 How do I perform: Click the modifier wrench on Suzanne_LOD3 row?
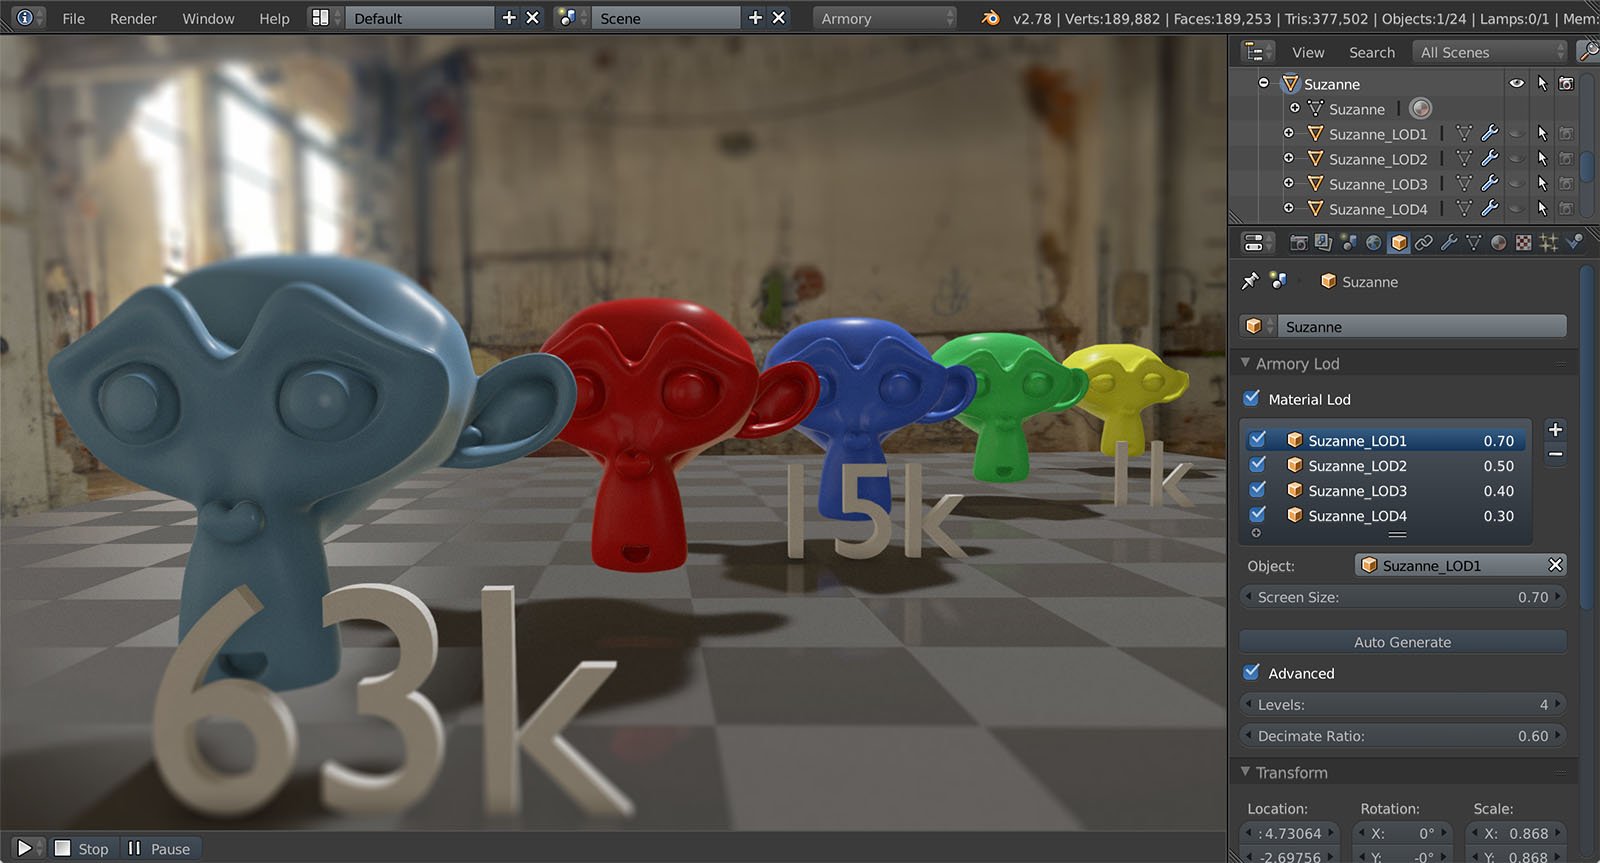click(x=1489, y=183)
